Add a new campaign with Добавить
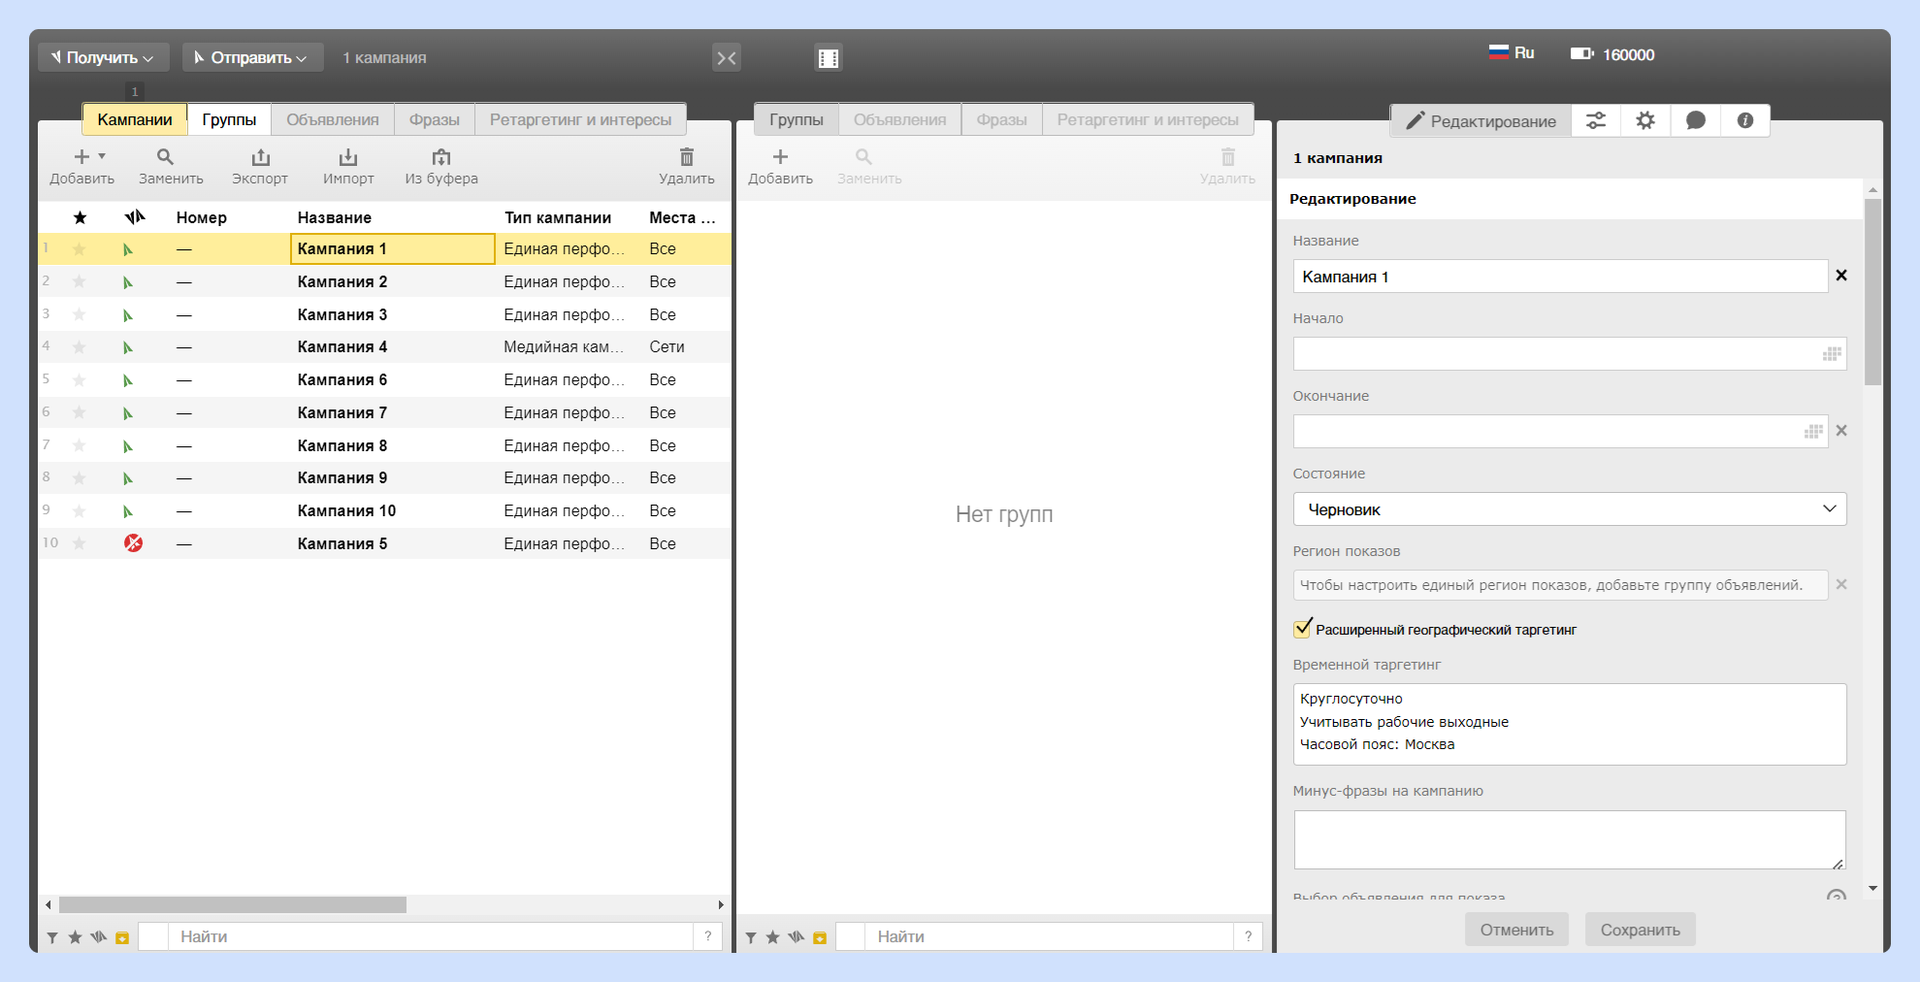1920x982 pixels. (82, 166)
